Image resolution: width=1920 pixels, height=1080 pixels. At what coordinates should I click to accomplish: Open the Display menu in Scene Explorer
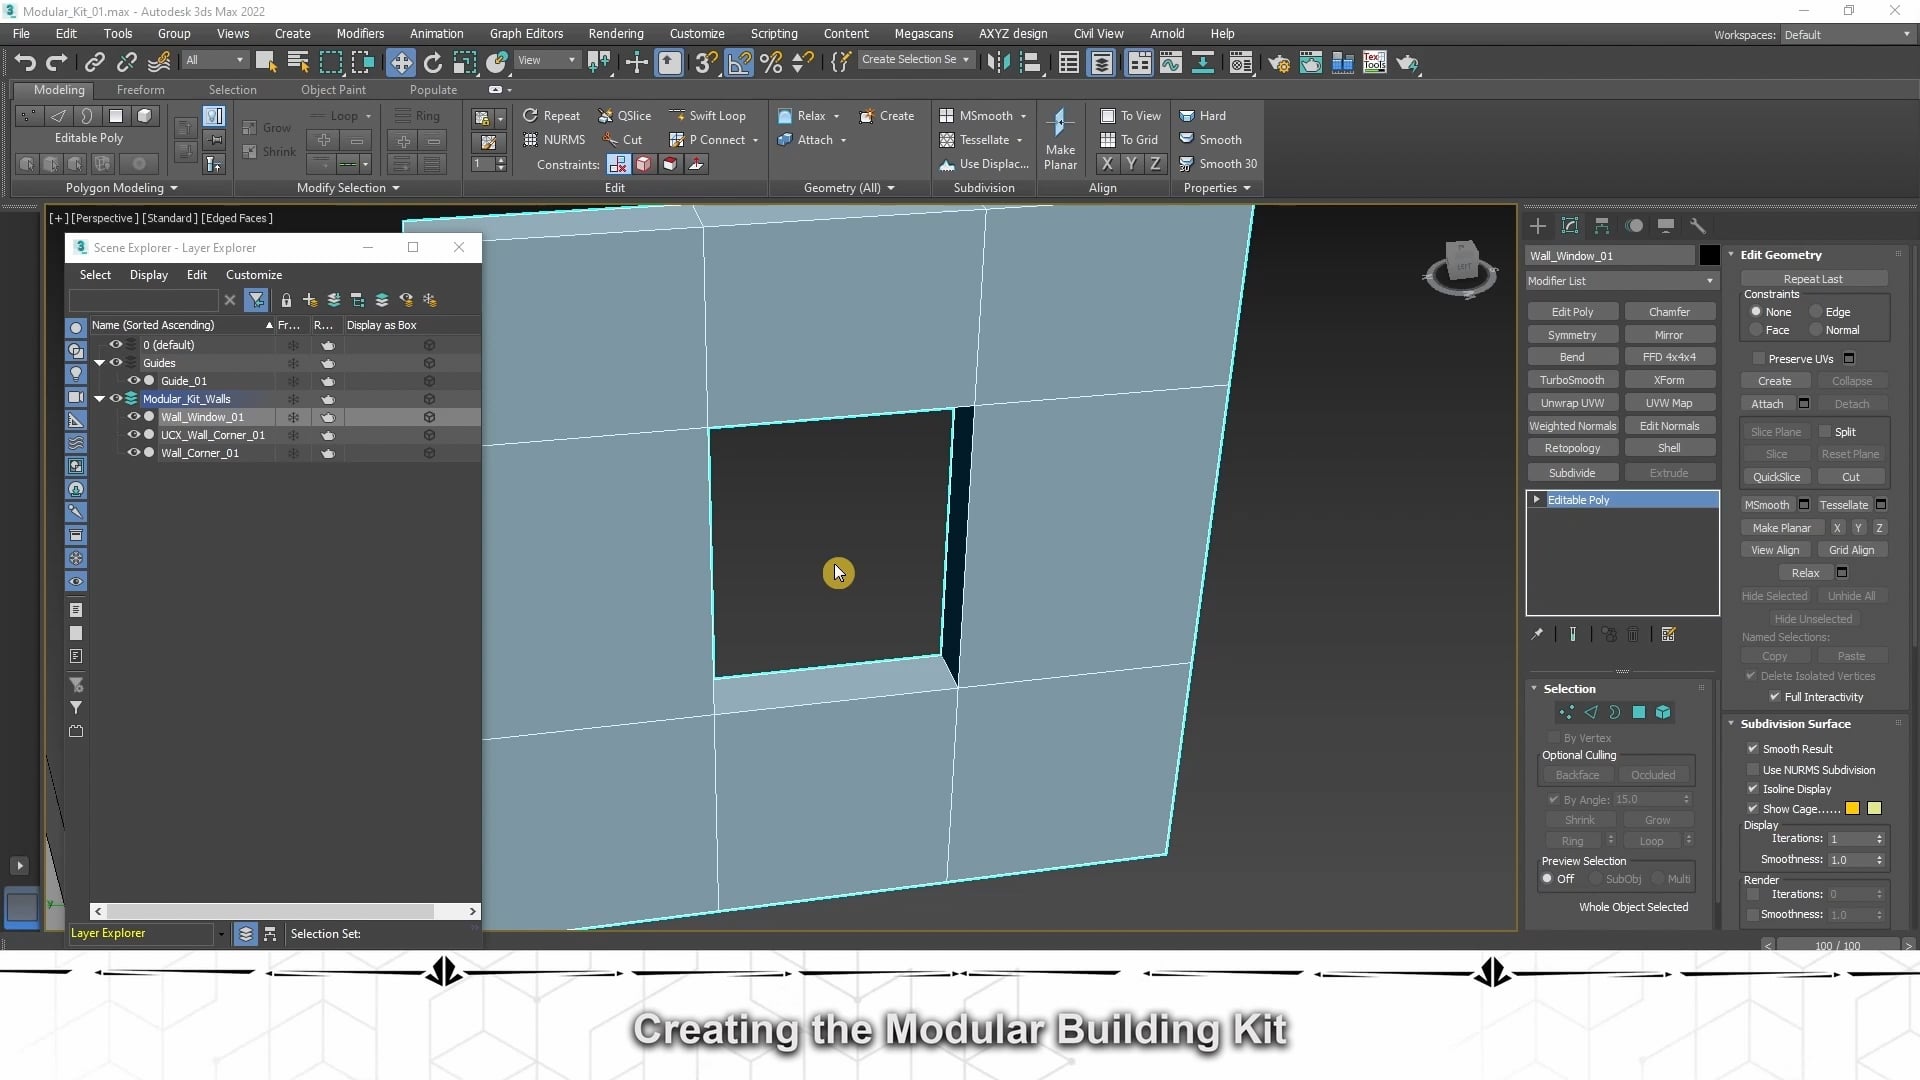148,275
